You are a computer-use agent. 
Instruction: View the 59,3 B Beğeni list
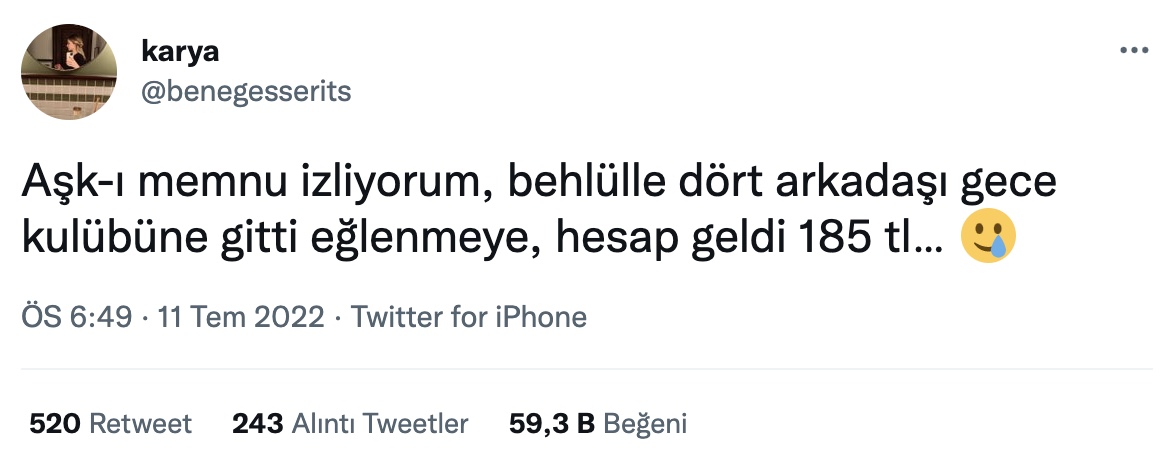598,424
